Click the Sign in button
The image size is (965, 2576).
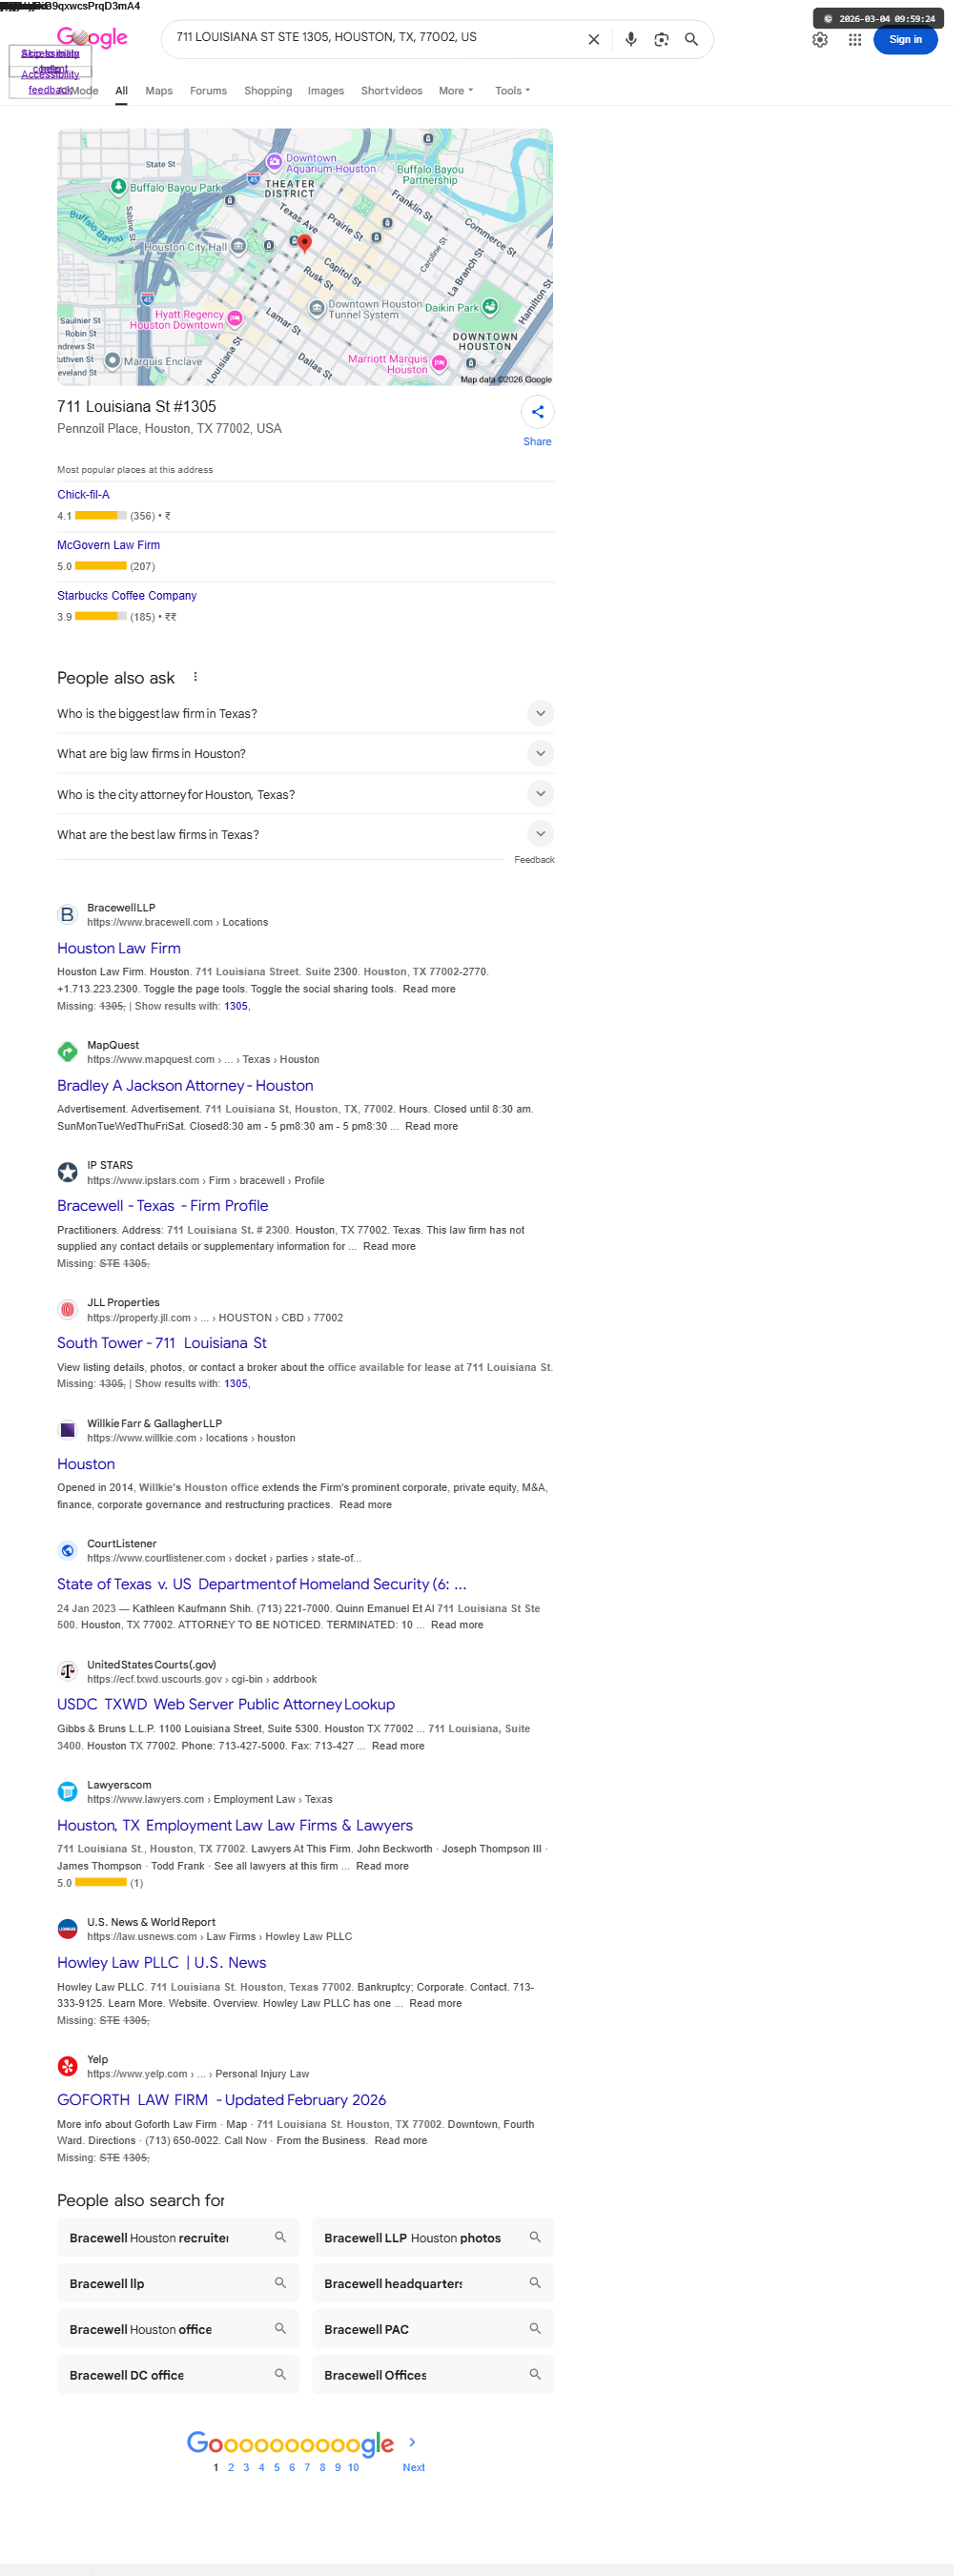[917, 40]
